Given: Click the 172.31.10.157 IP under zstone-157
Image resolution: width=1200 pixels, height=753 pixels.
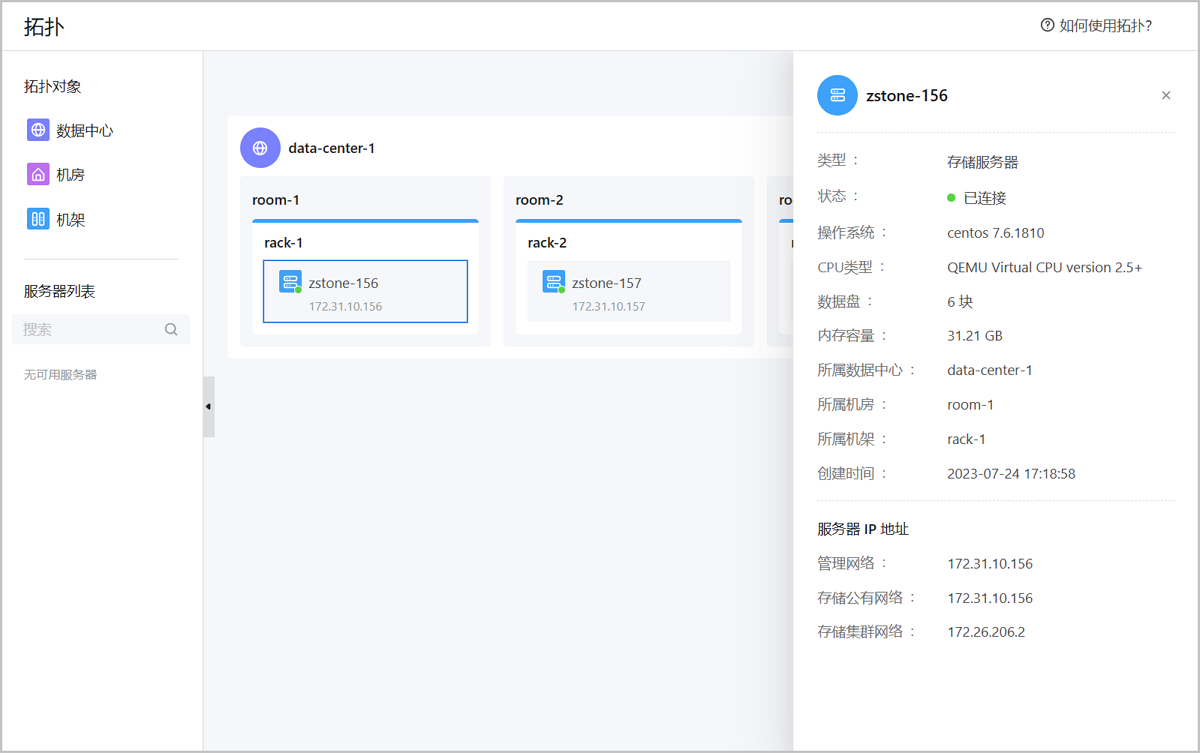Looking at the screenshot, I should point(609,306).
